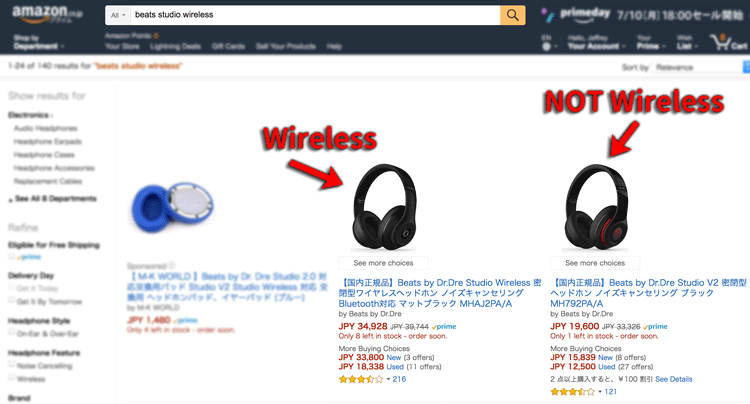Open the All search category dropdown
This screenshot has width=750, height=404.
pyautogui.click(x=118, y=15)
